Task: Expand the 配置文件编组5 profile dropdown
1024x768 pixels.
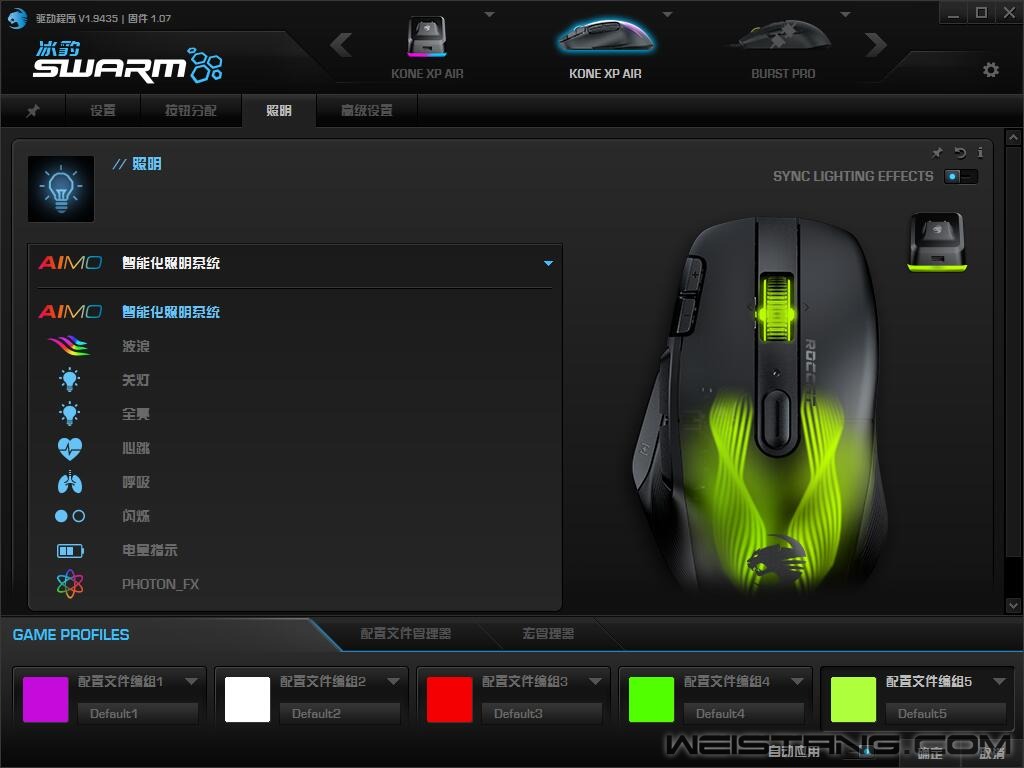Action: click(999, 681)
